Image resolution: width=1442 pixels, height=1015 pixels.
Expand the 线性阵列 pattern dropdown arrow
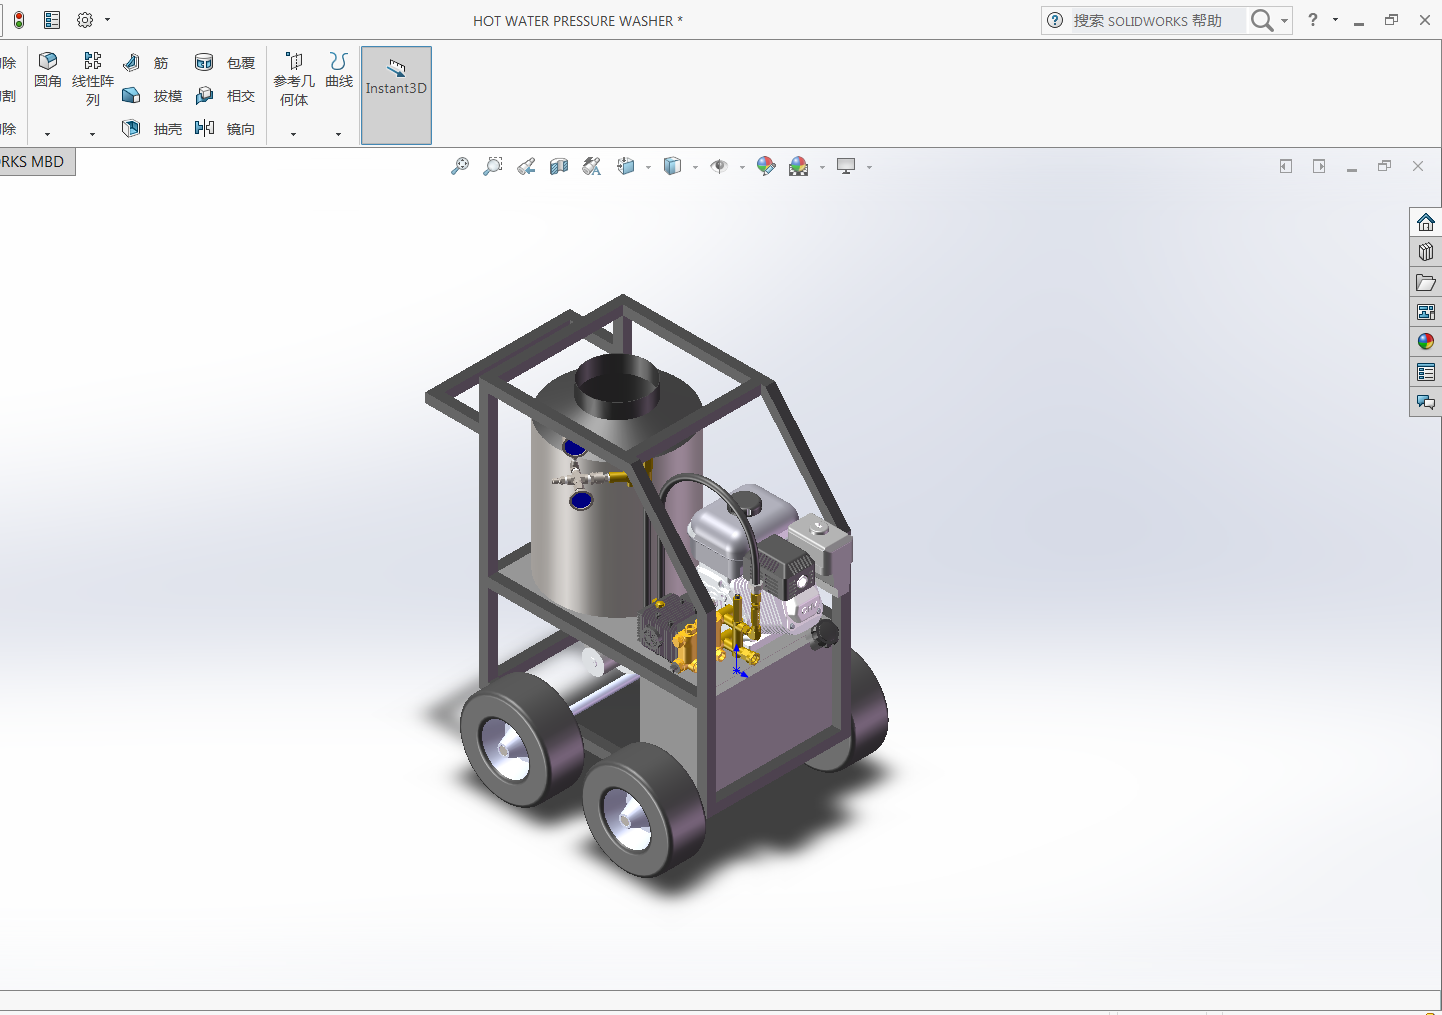pyautogui.click(x=92, y=134)
